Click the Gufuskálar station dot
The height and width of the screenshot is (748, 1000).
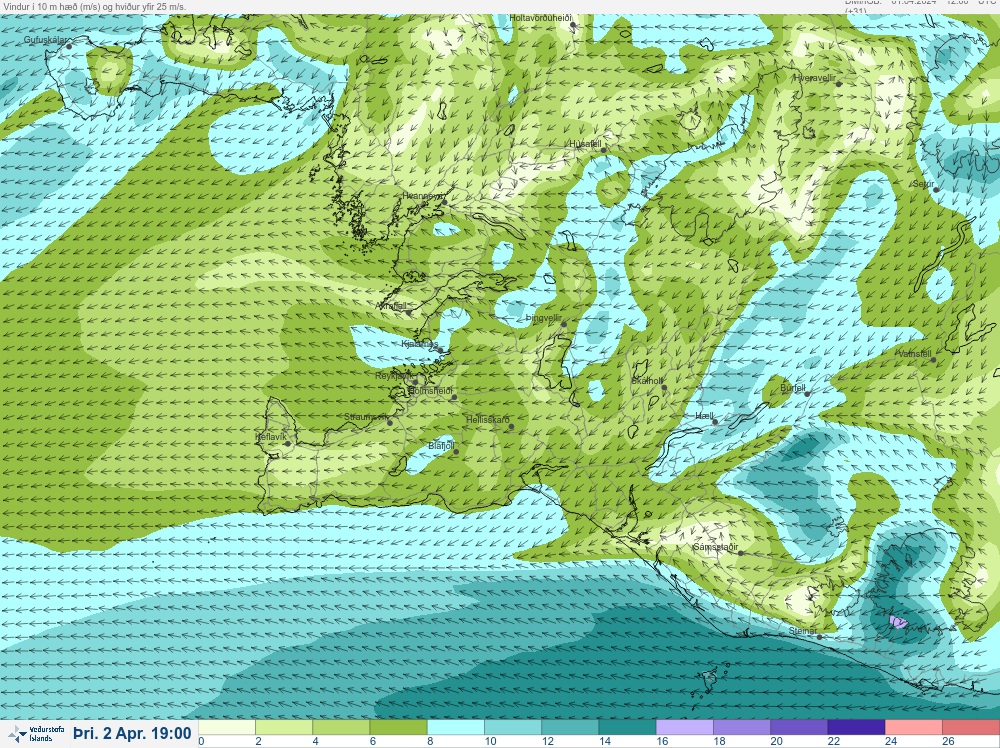coord(69,47)
